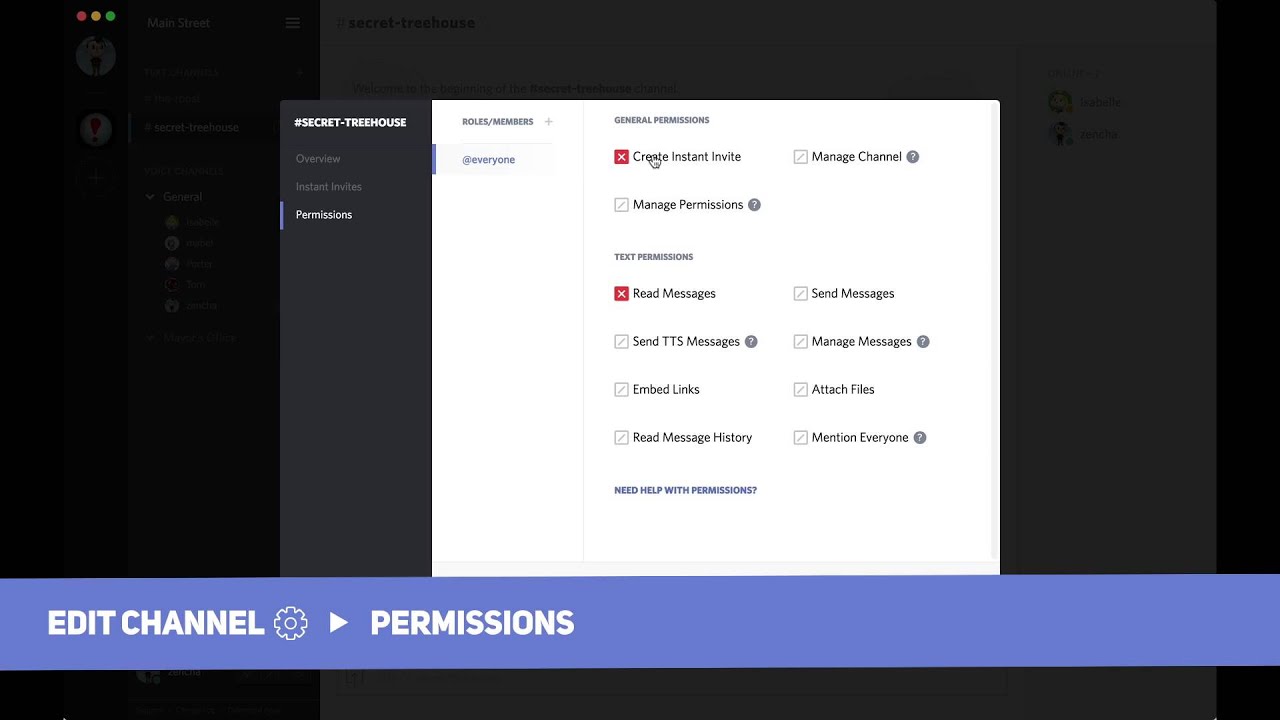The height and width of the screenshot is (720, 1280).
Task: Toggle the Manage Permissions checkbox
Action: pos(622,205)
